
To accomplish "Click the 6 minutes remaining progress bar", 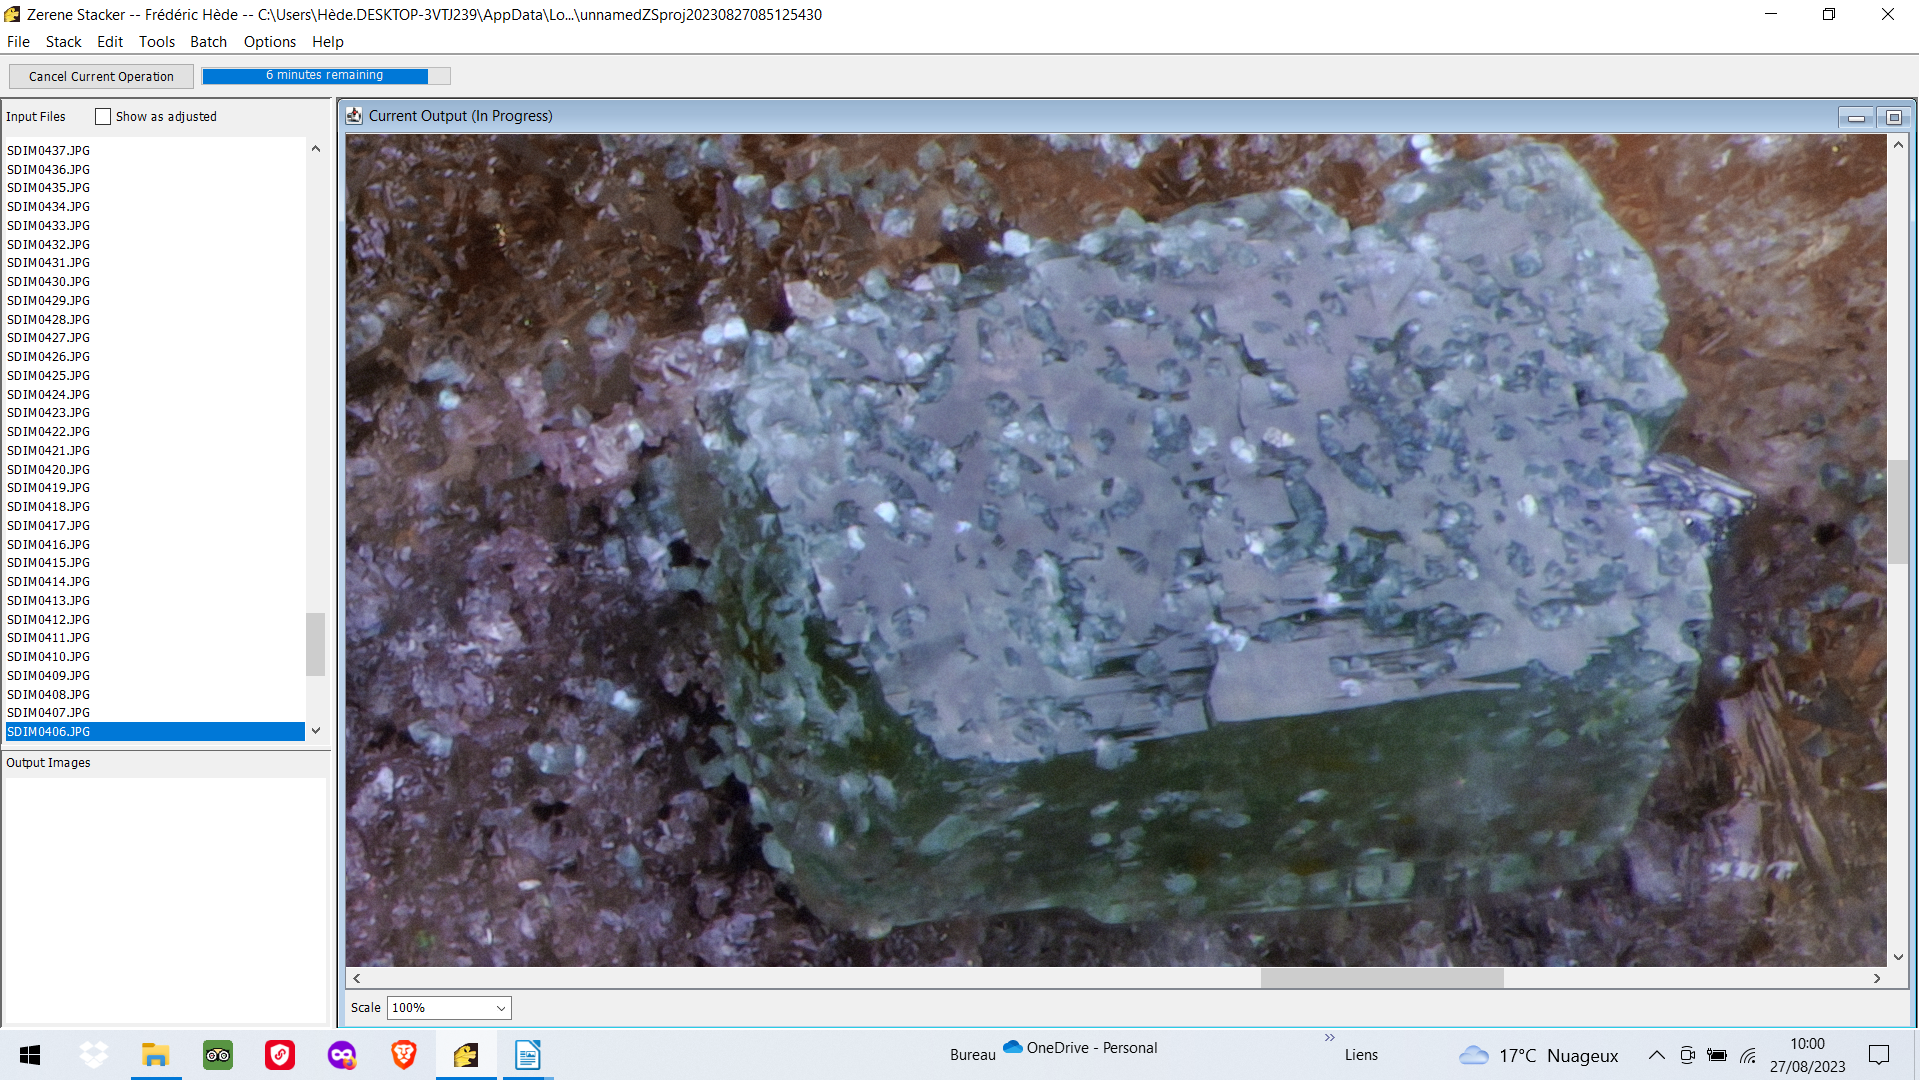I will pyautogui.click(x=326, y=76).
